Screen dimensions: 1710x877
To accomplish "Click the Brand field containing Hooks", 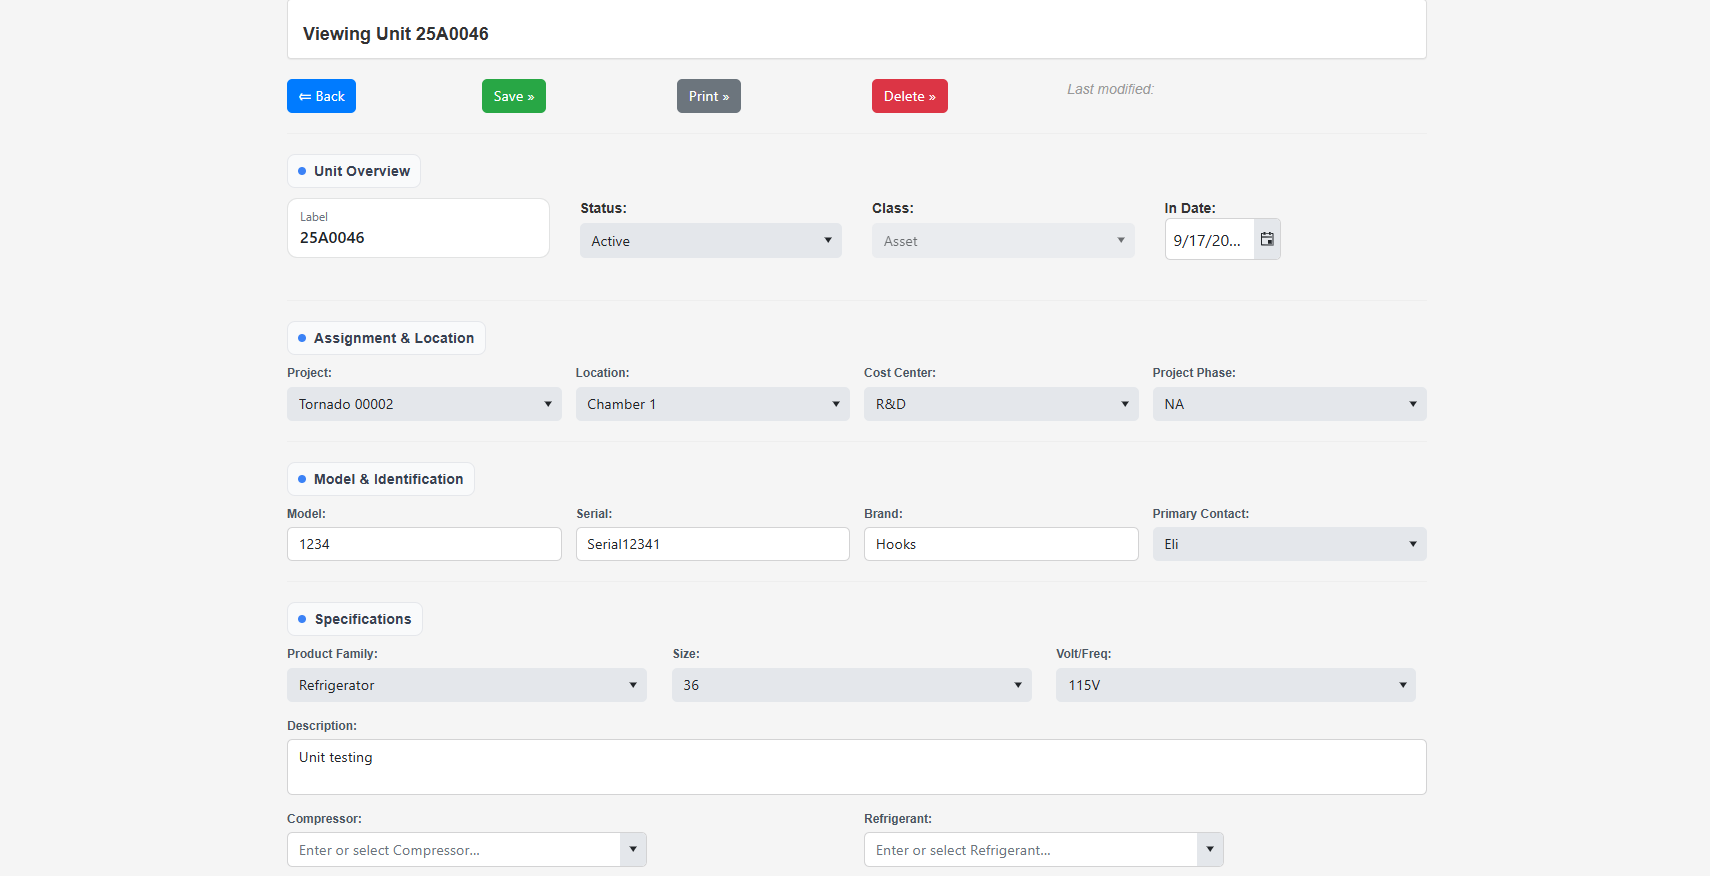I will (x=1000, y=544).
